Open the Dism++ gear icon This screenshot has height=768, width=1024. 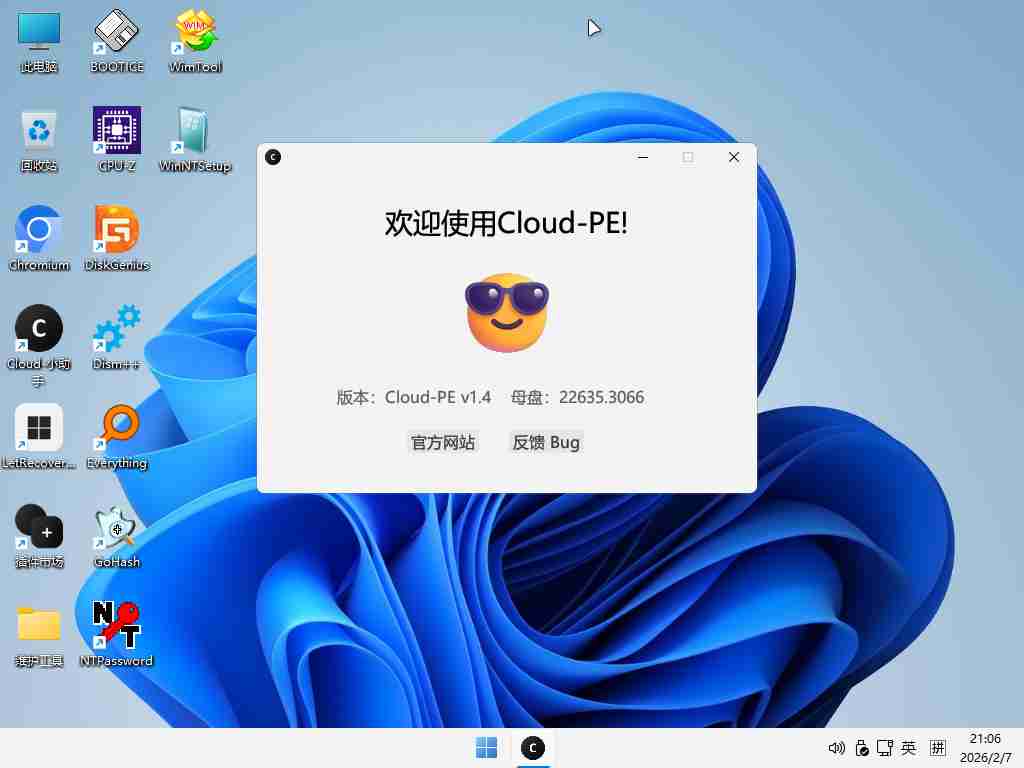tap(117, 330)
